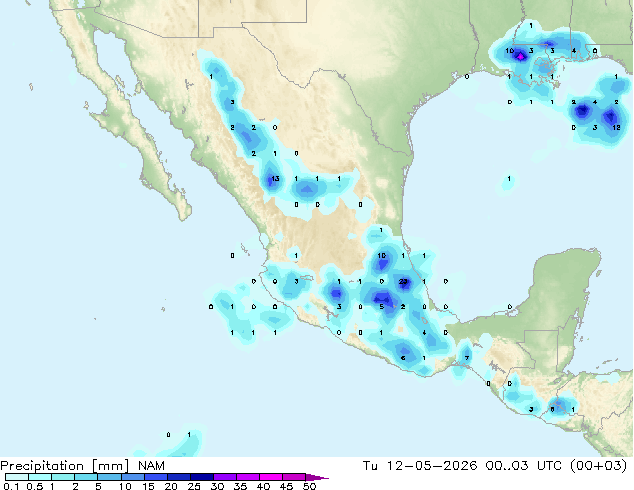This screenshot has height=490, width=634.
Task: Pick the 10–15 mm legend color swatch
Action: [132, 477]
